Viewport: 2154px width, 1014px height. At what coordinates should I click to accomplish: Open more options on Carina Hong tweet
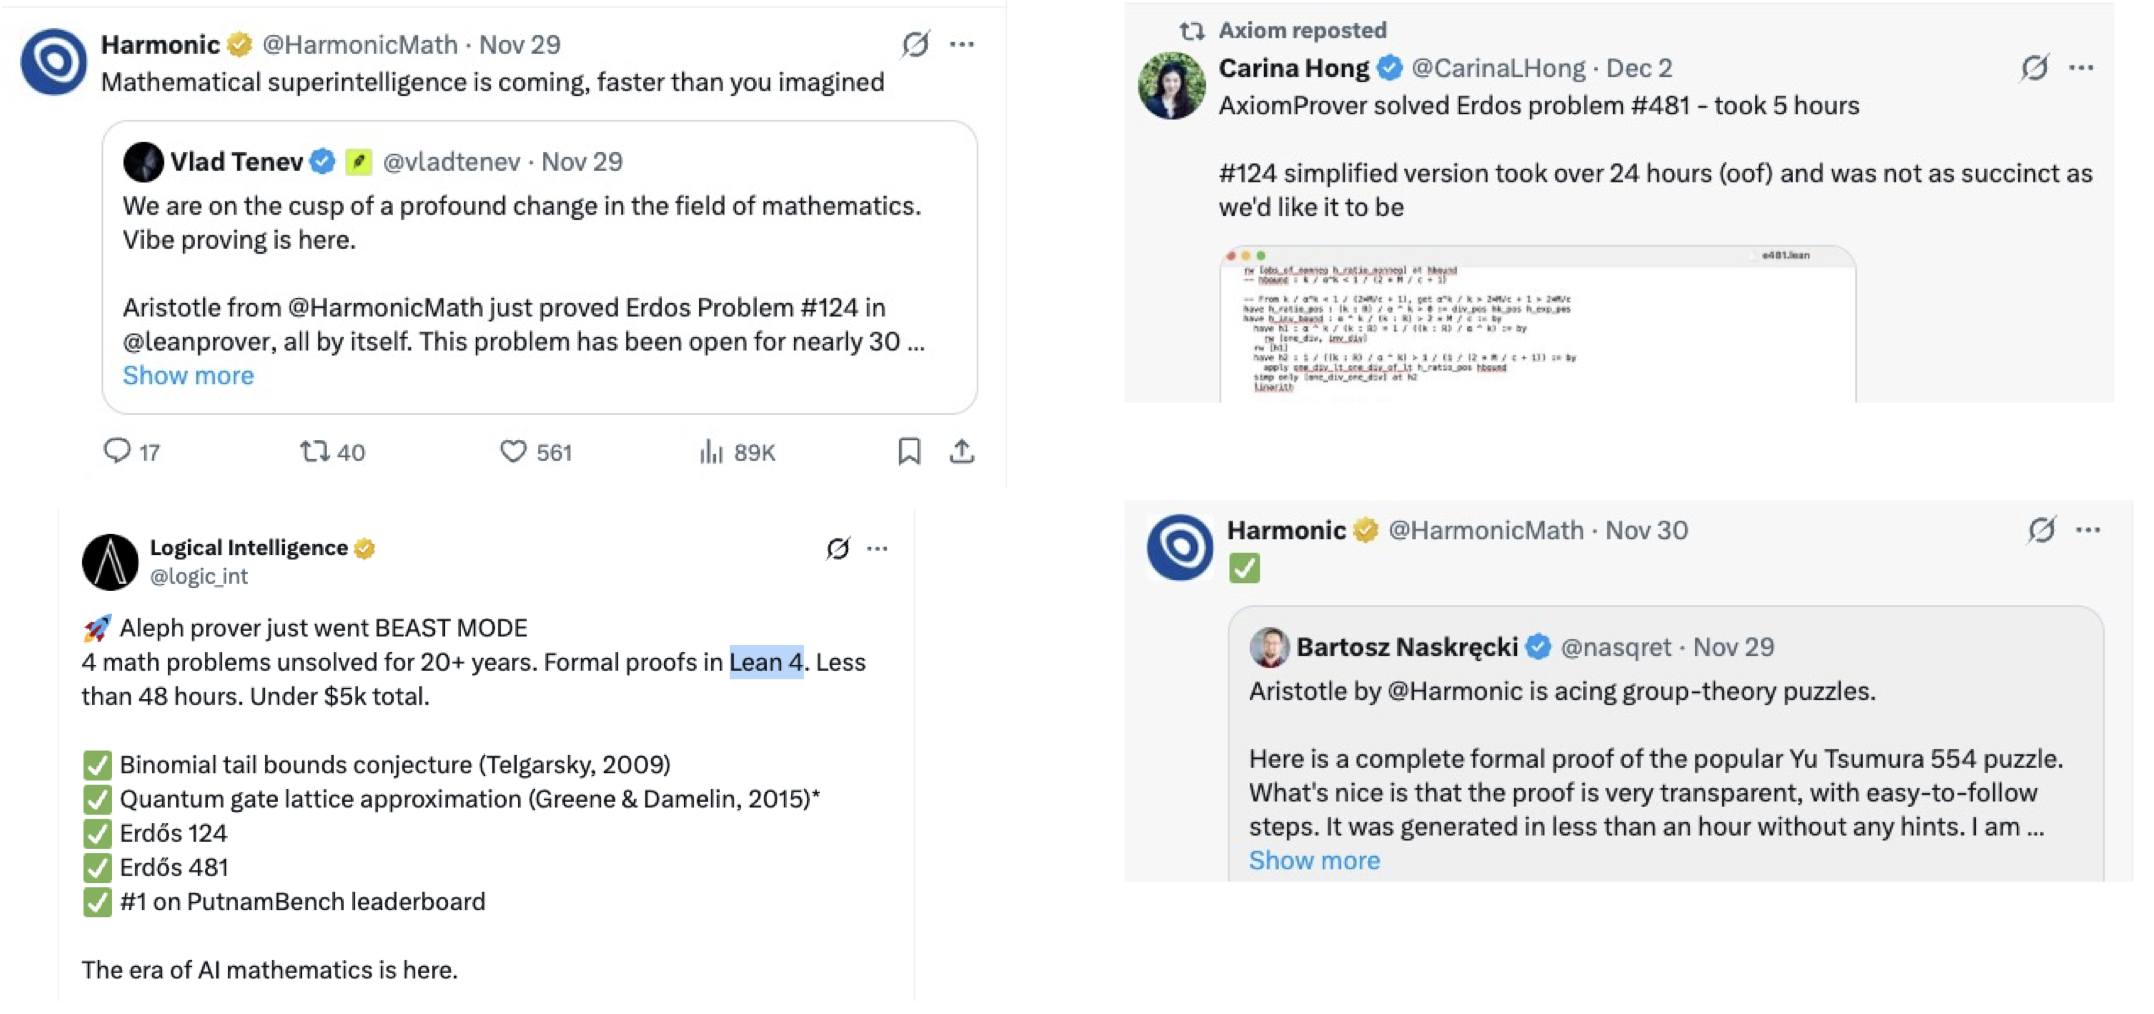click(2081, 68)
